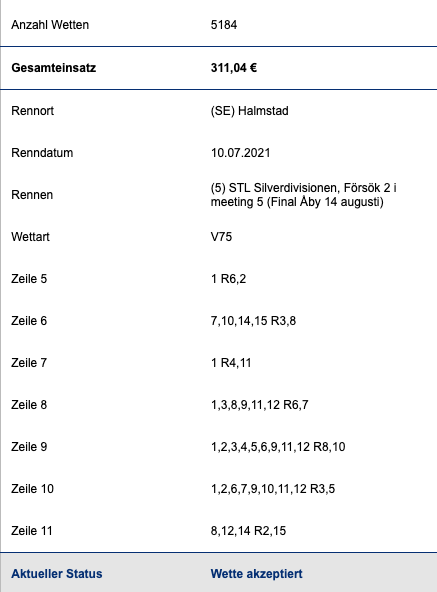Select the Rennen row label
The image size is (437, 592).
pyautogui.click(x=32, y=195)
